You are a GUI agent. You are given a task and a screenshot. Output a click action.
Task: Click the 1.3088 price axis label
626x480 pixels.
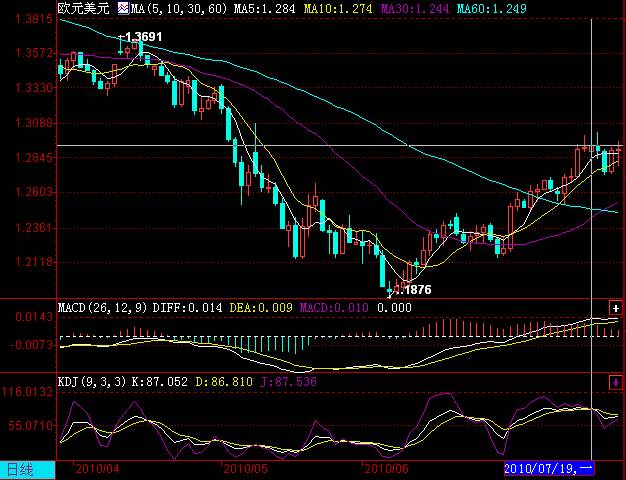click(34, 122)
